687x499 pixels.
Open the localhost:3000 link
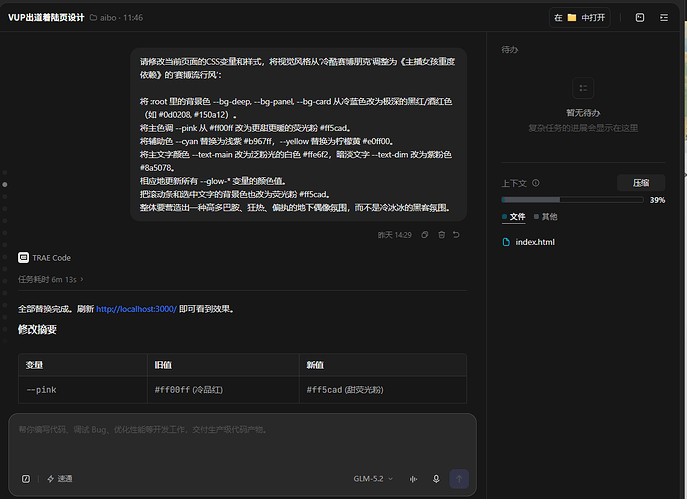pos(136,309)
